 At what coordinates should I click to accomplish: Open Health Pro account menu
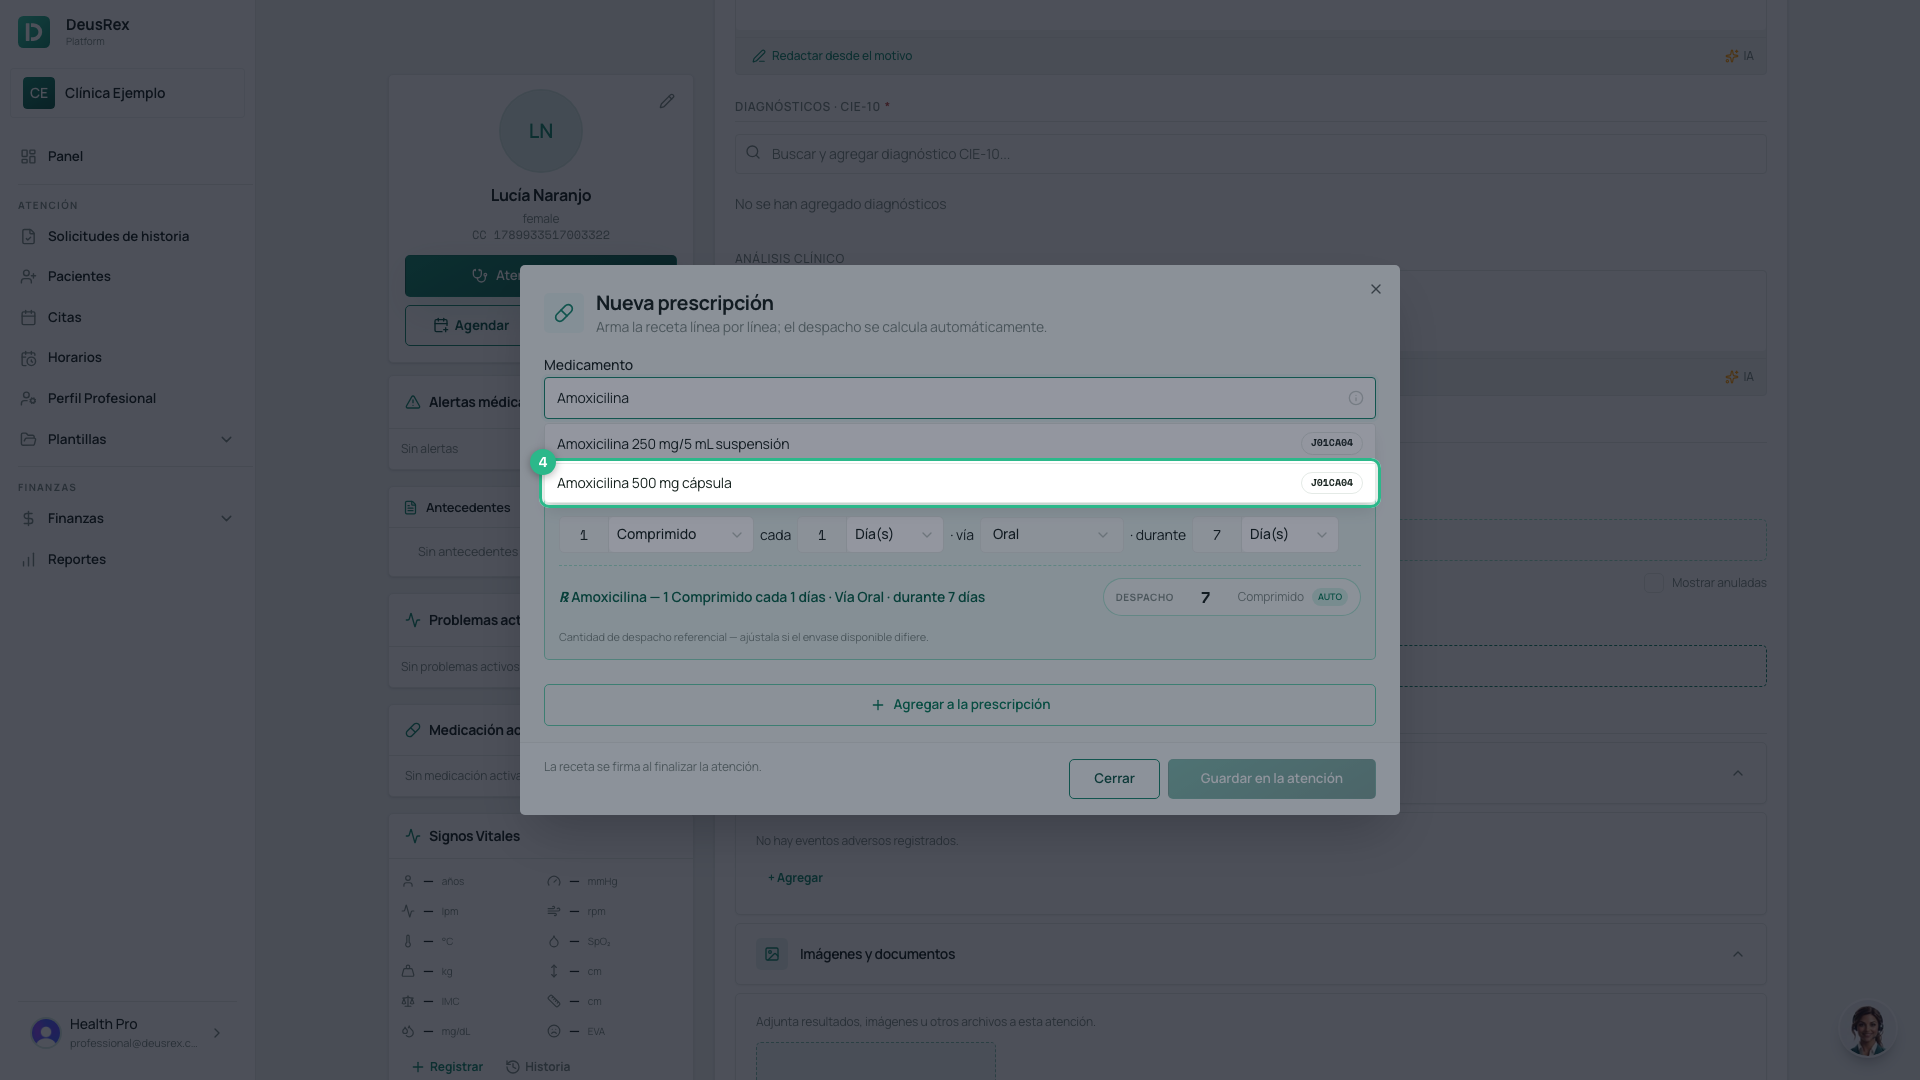[x=126, y=1033]
